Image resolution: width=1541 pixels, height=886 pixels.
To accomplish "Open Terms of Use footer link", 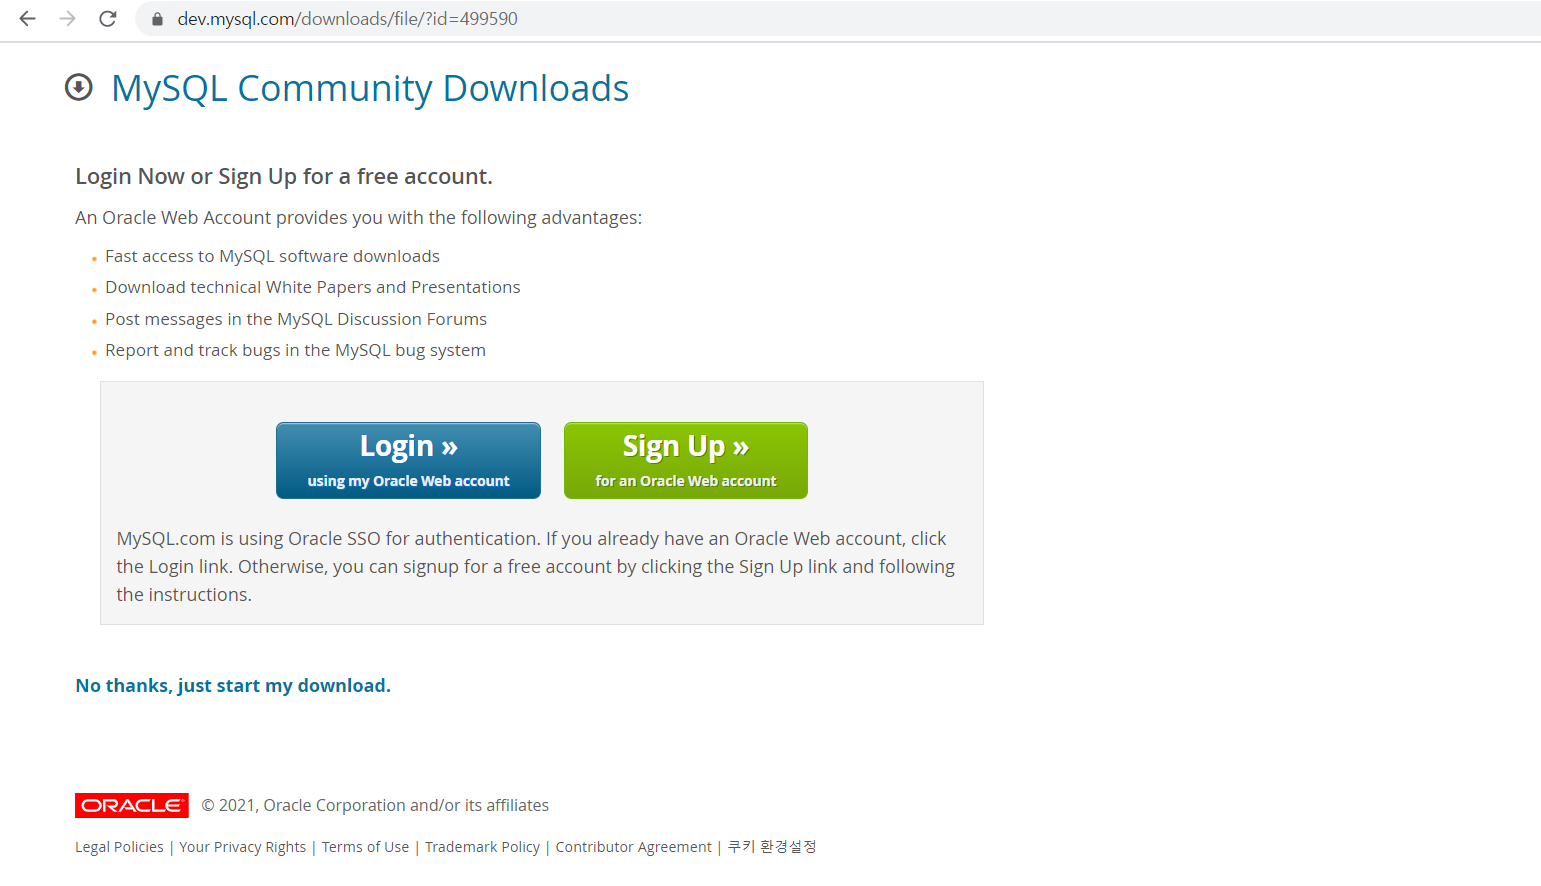I will [x=365, y=847].
